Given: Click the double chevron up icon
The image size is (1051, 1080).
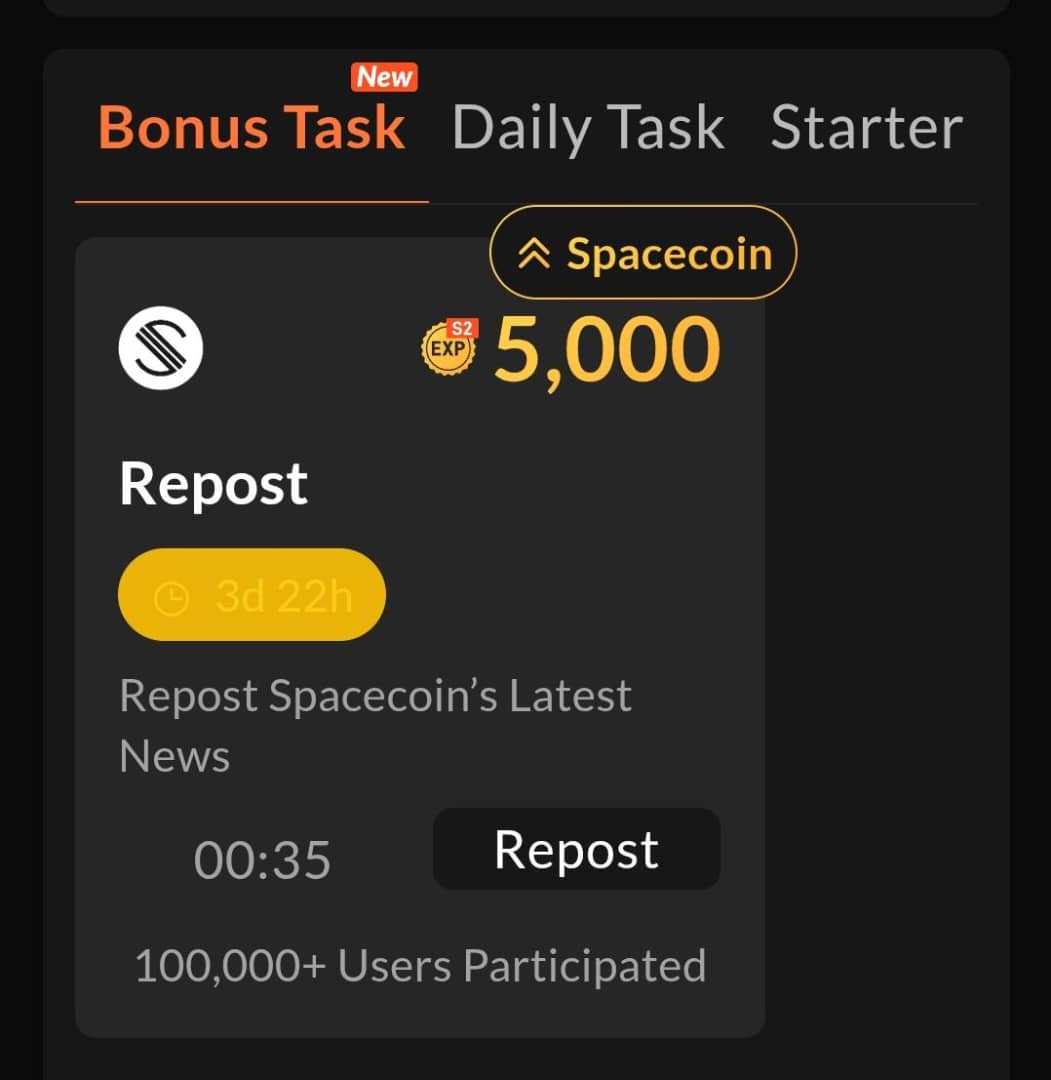Looking at the screenshot, I should pyautogui.click(x=535, y=254).
